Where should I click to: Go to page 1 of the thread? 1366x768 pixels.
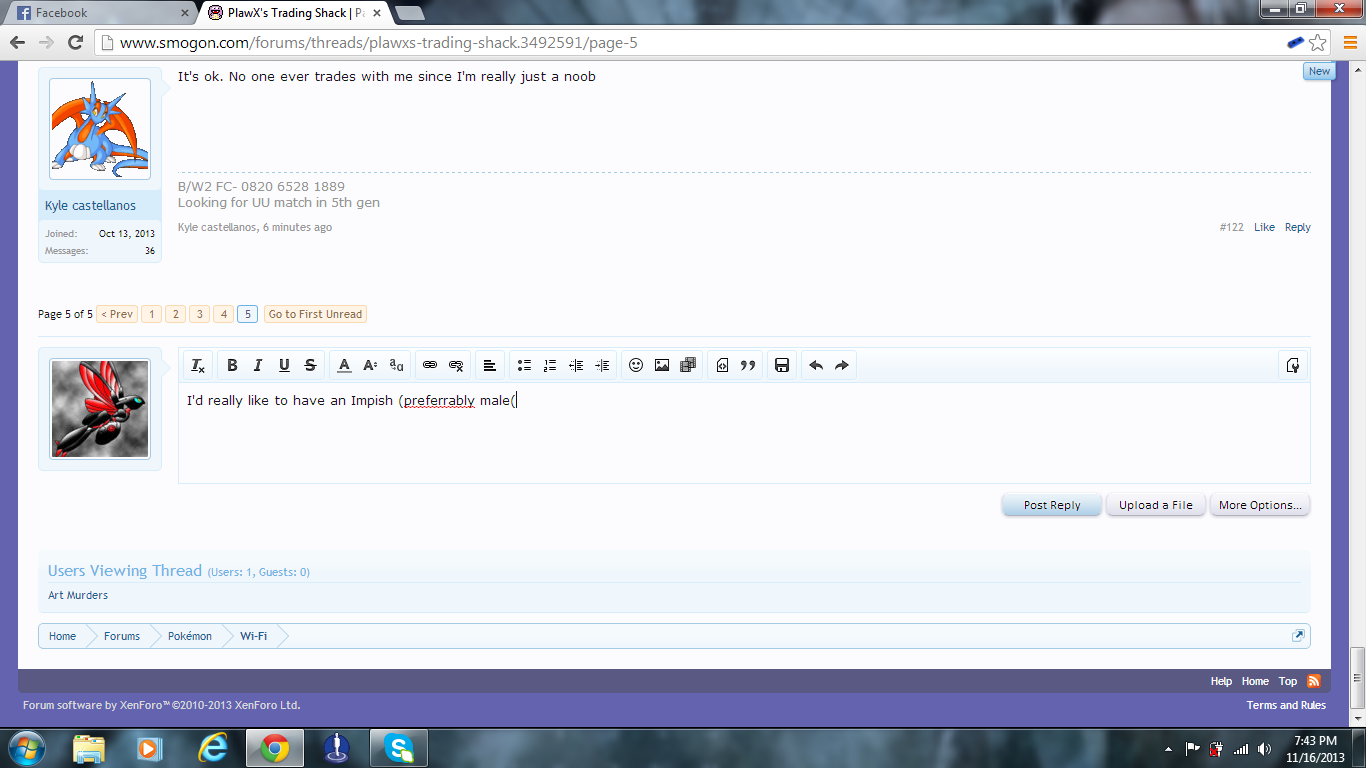(x=151, y=314)
